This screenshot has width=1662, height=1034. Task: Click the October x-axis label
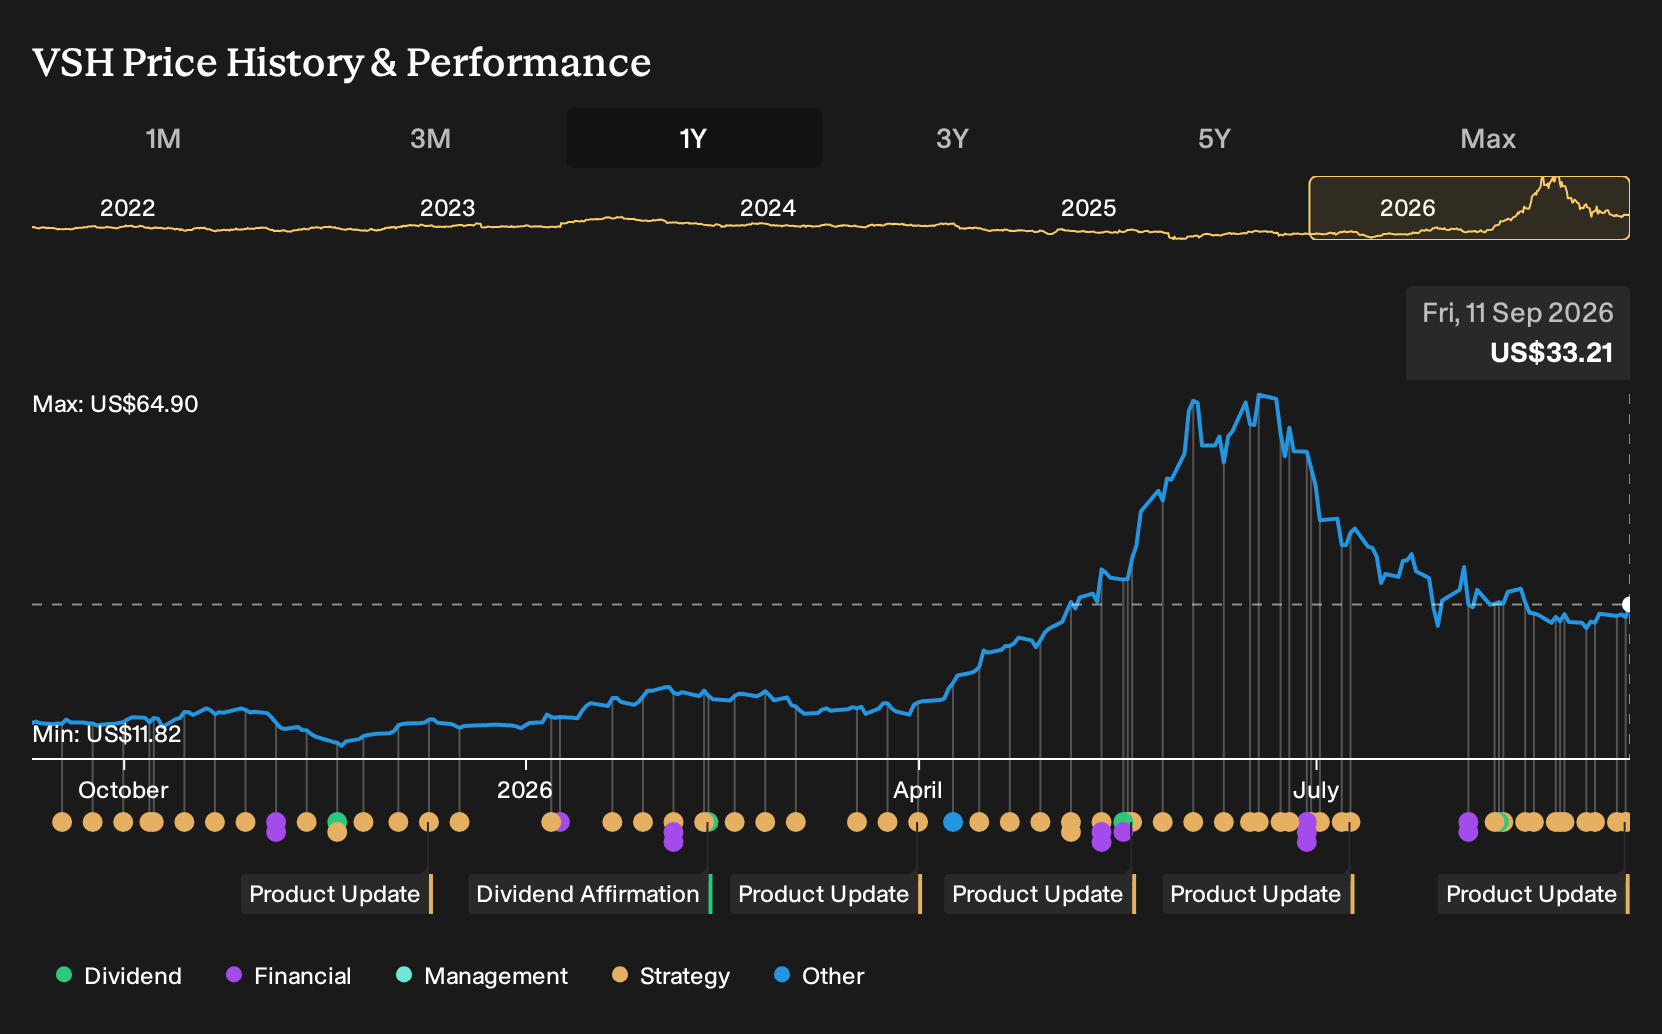(x=123, y=790)
